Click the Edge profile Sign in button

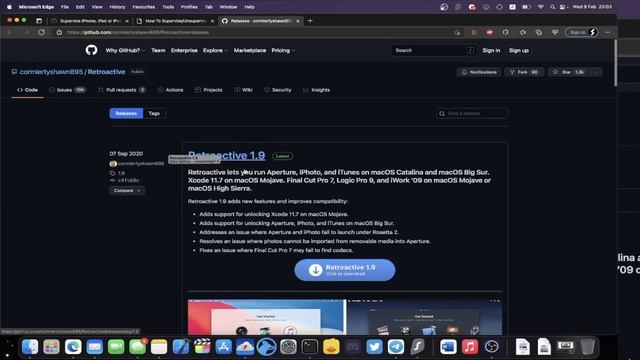[582, 32]
